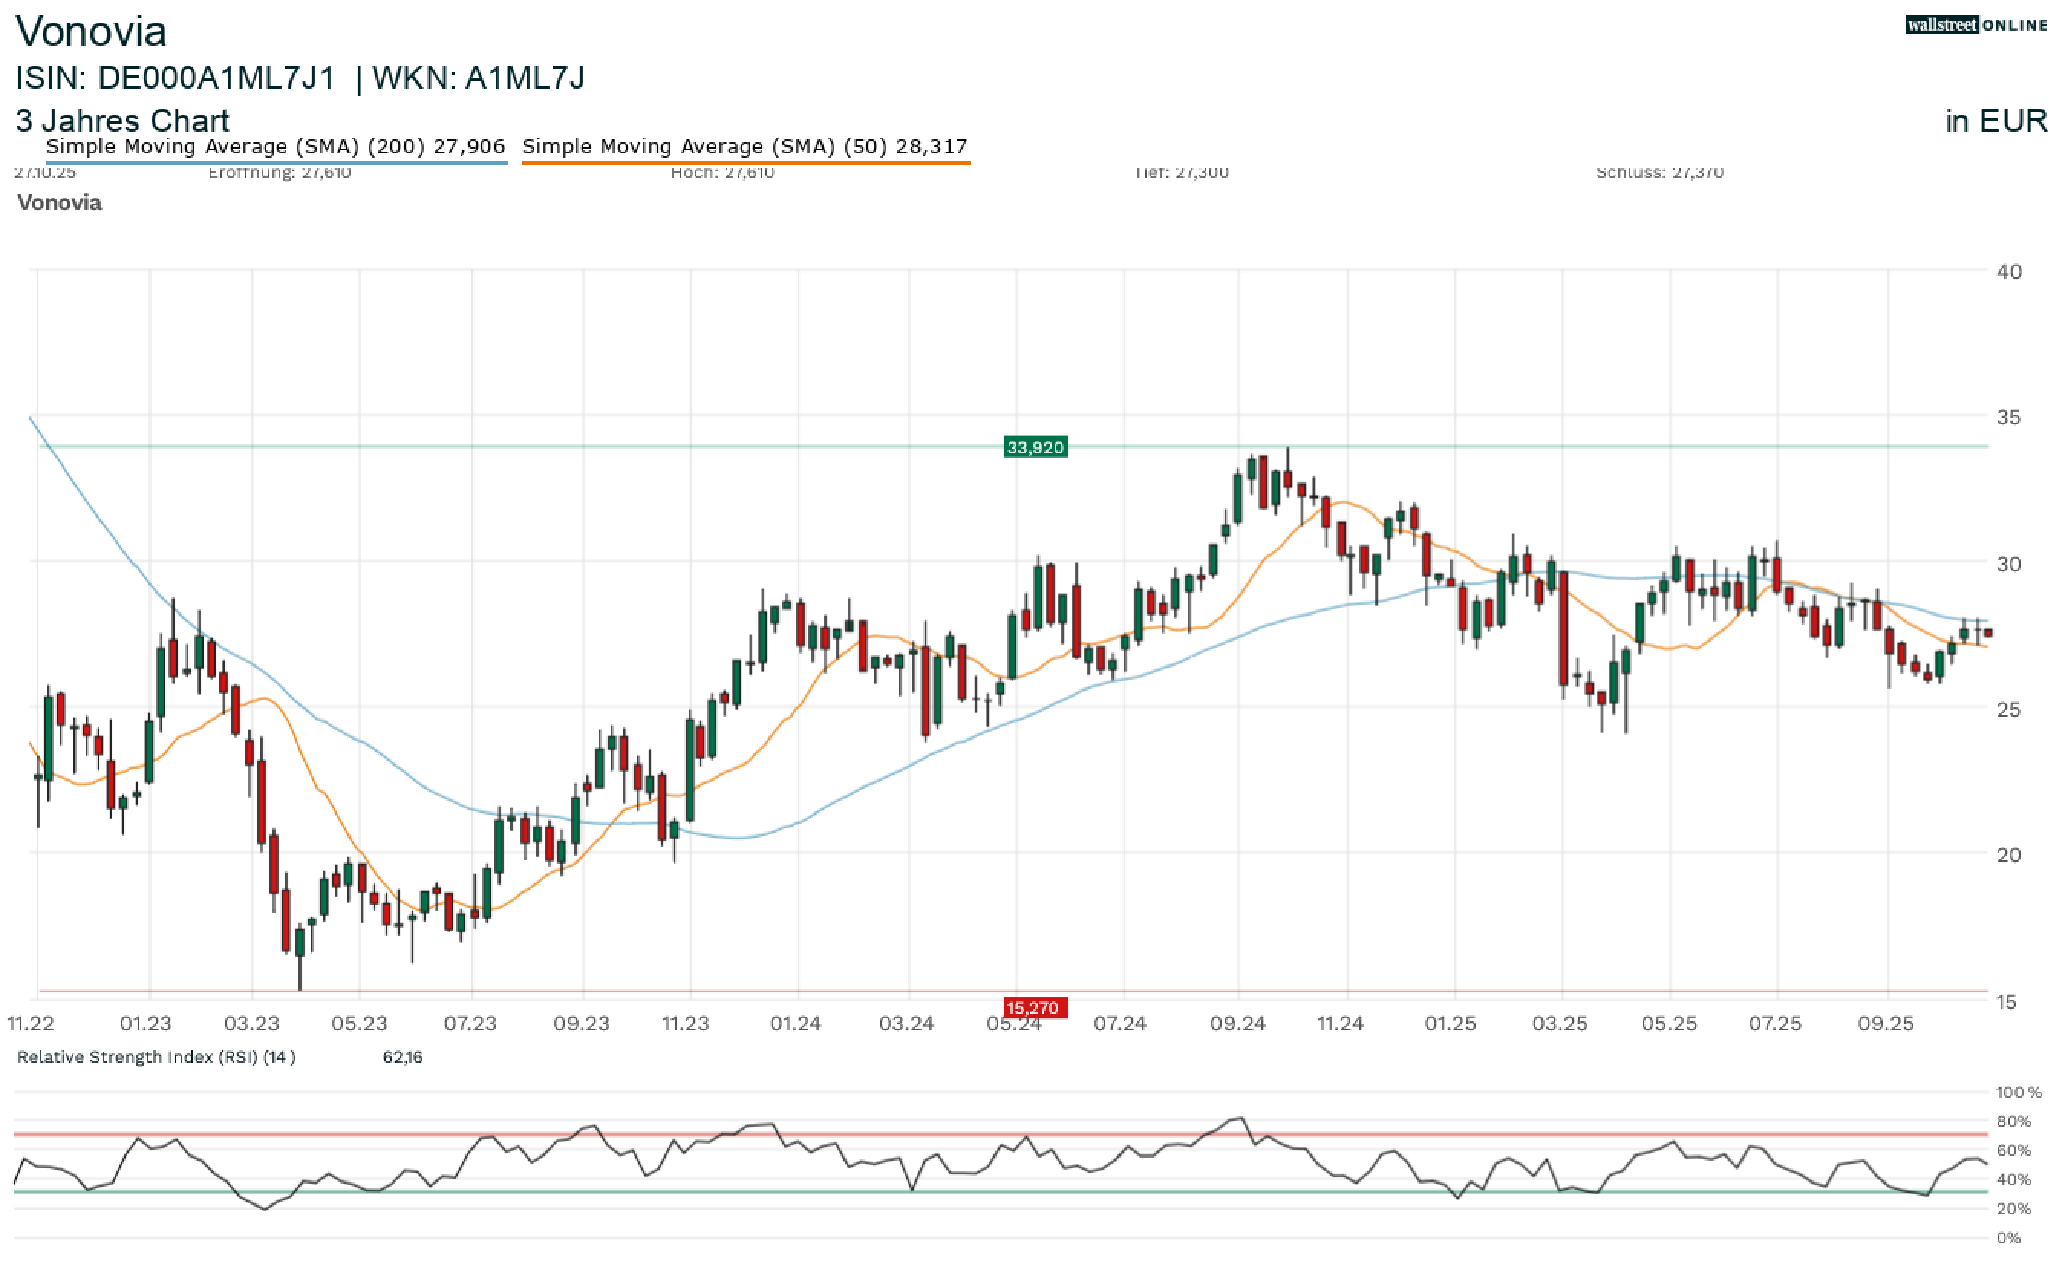Image resolution: width=2065 pixels, height=1280 pixels.
Task: Click the 09.24 date axis label
Action: click(x=1238, y=1023)
